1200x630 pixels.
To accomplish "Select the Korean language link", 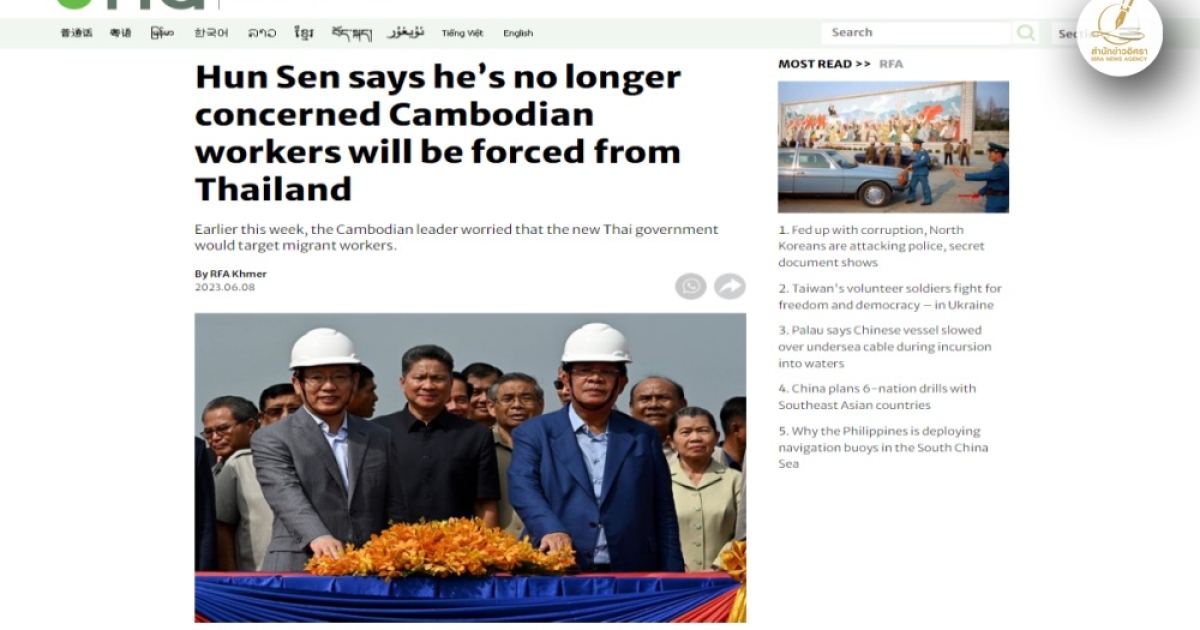I will pyautogui.click(x=211, y=33).
